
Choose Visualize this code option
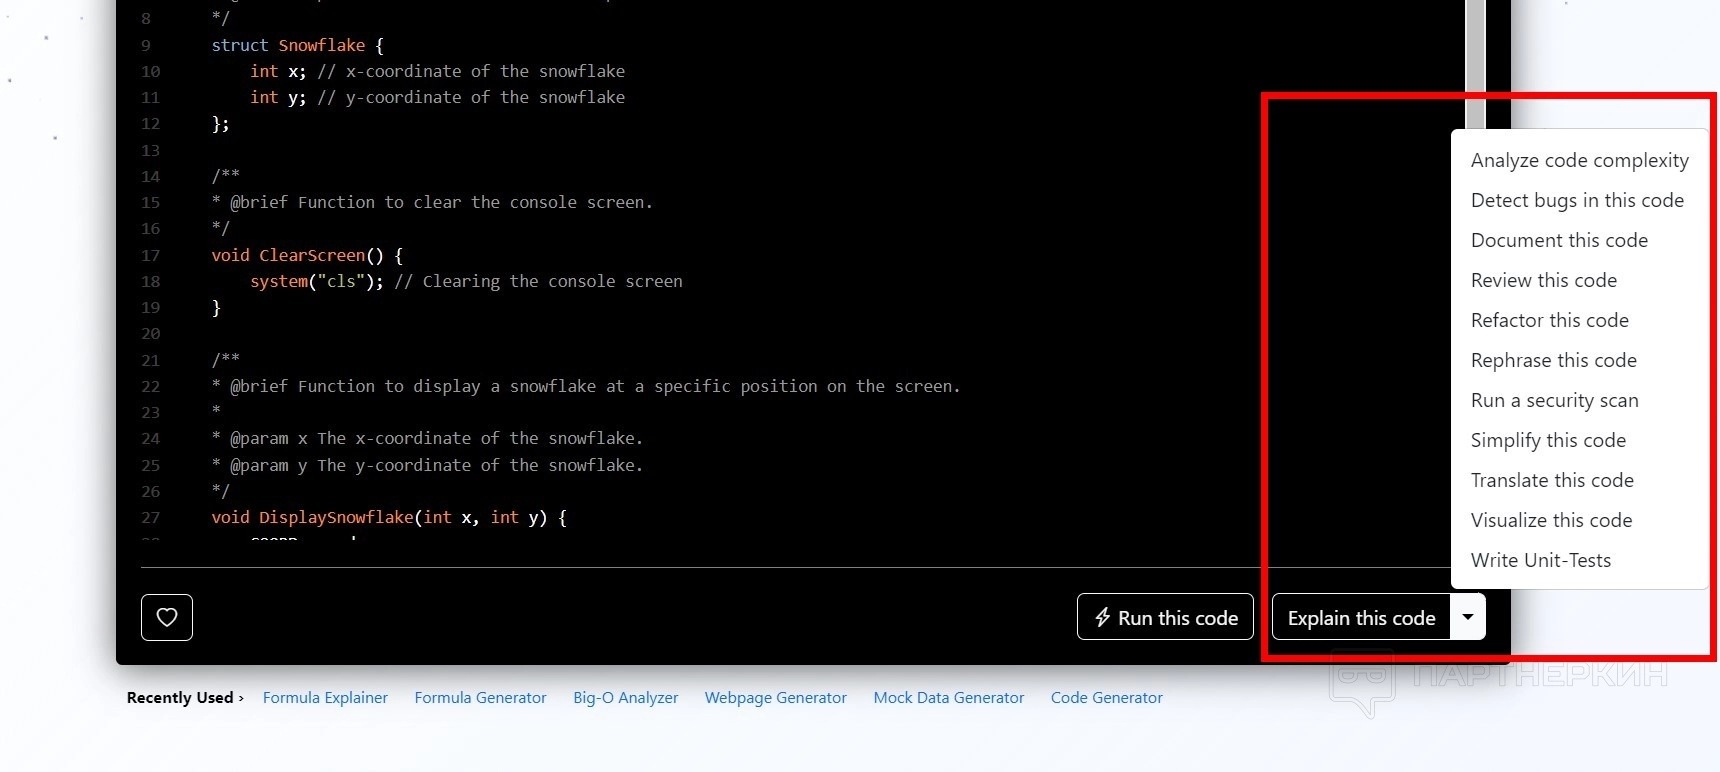tap(1551, 520)
